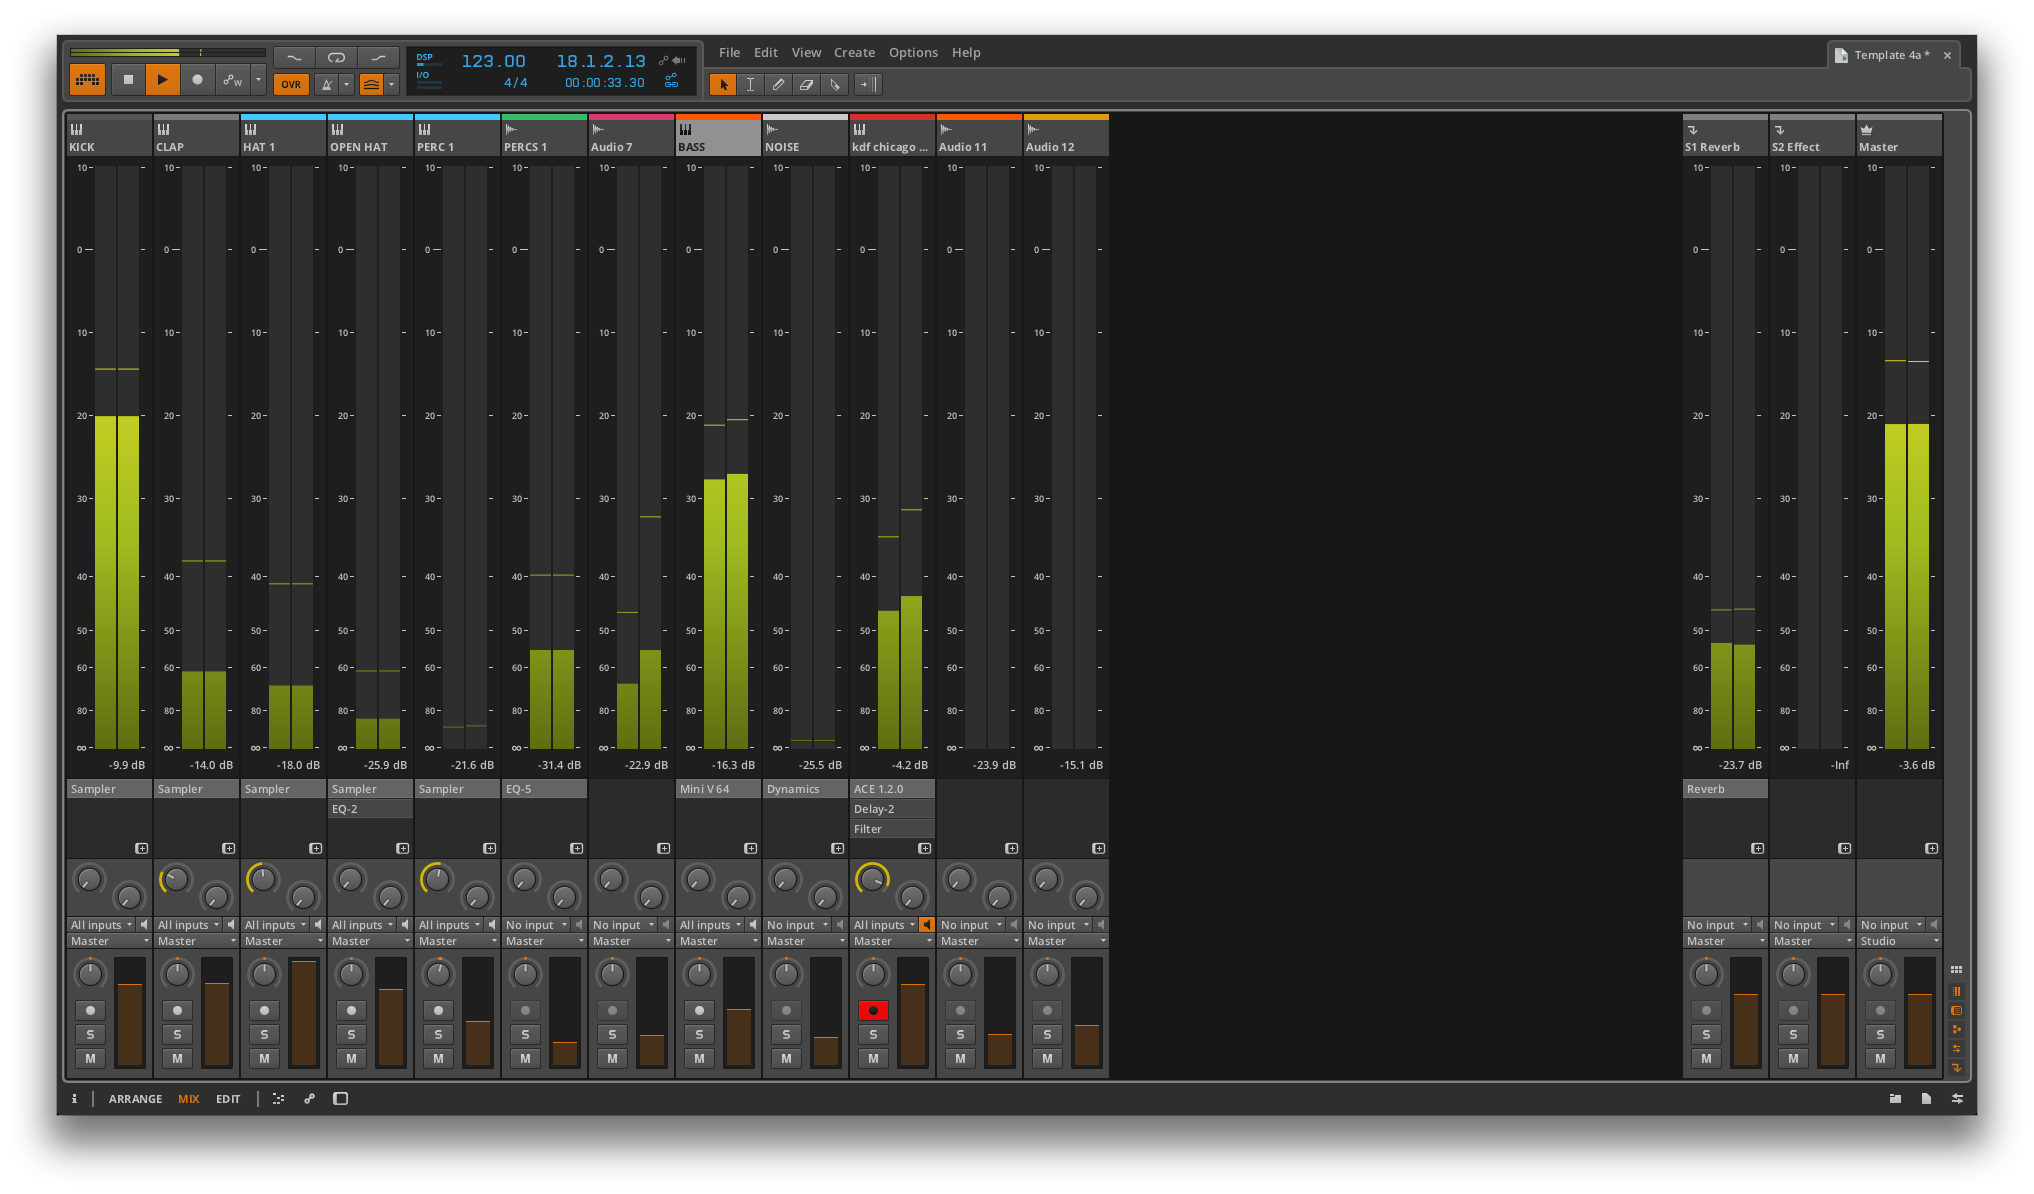Mute the BASS track
The width and height of the screenshot is (2034, 1194).
point(699,1059)
